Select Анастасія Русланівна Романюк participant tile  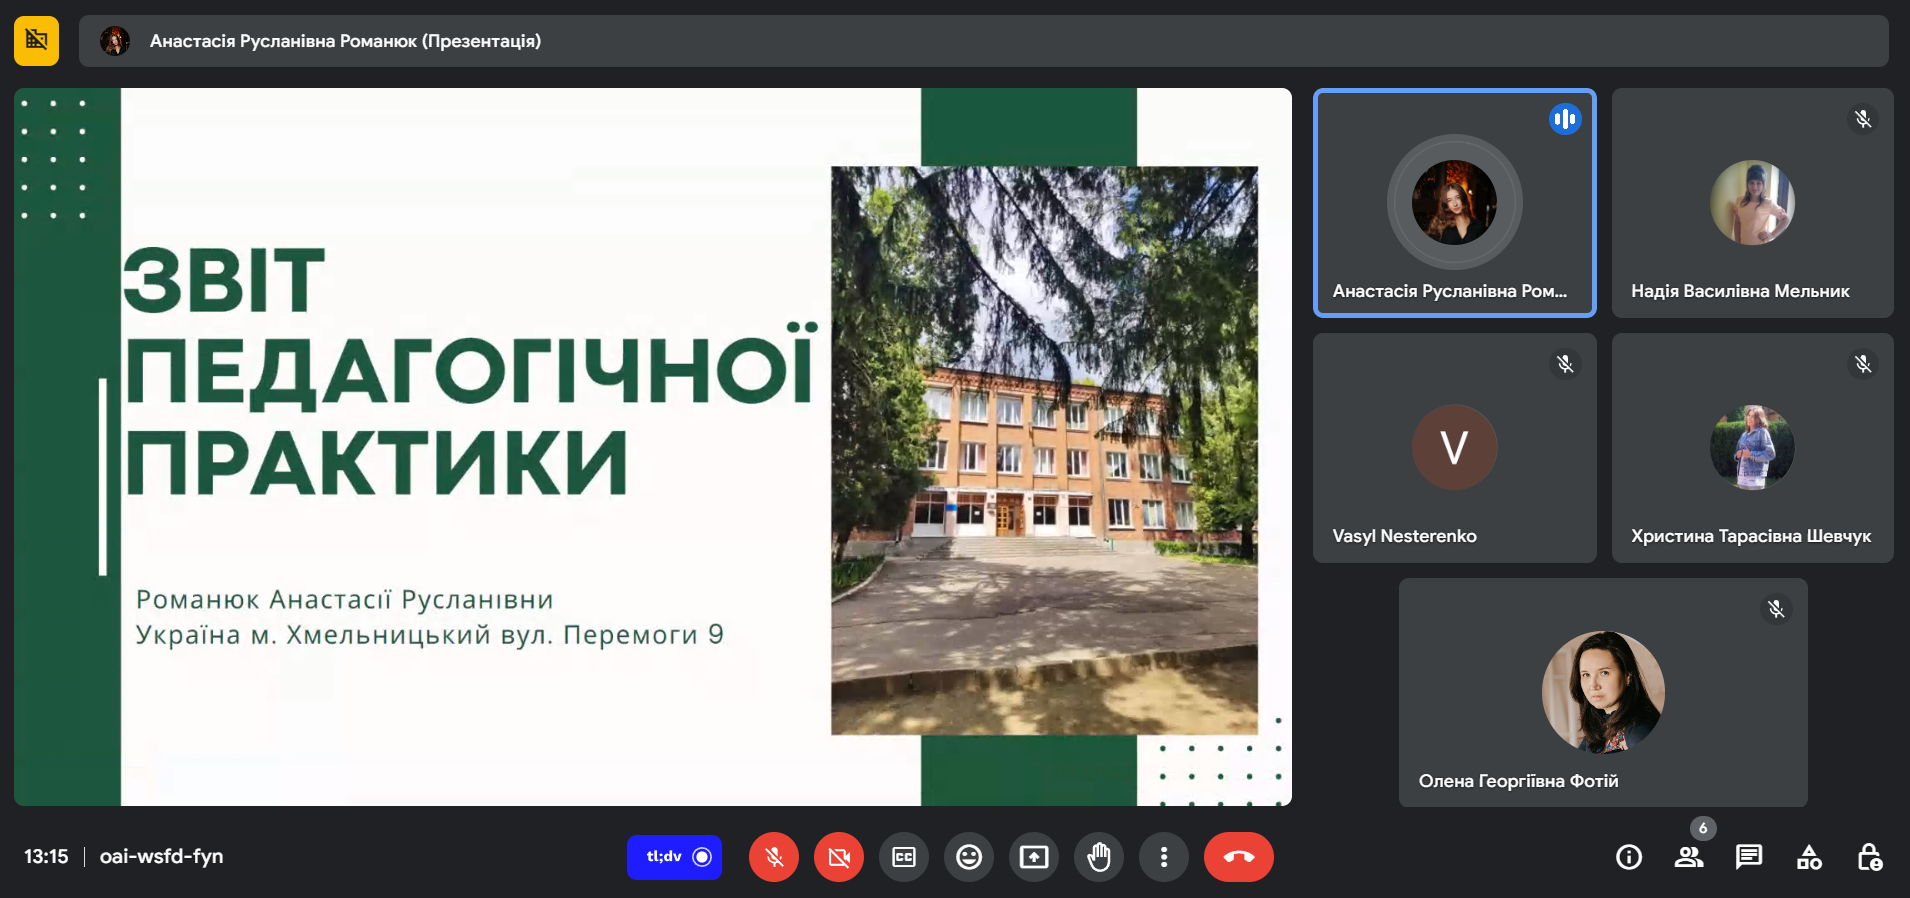tap(1454, 203)
